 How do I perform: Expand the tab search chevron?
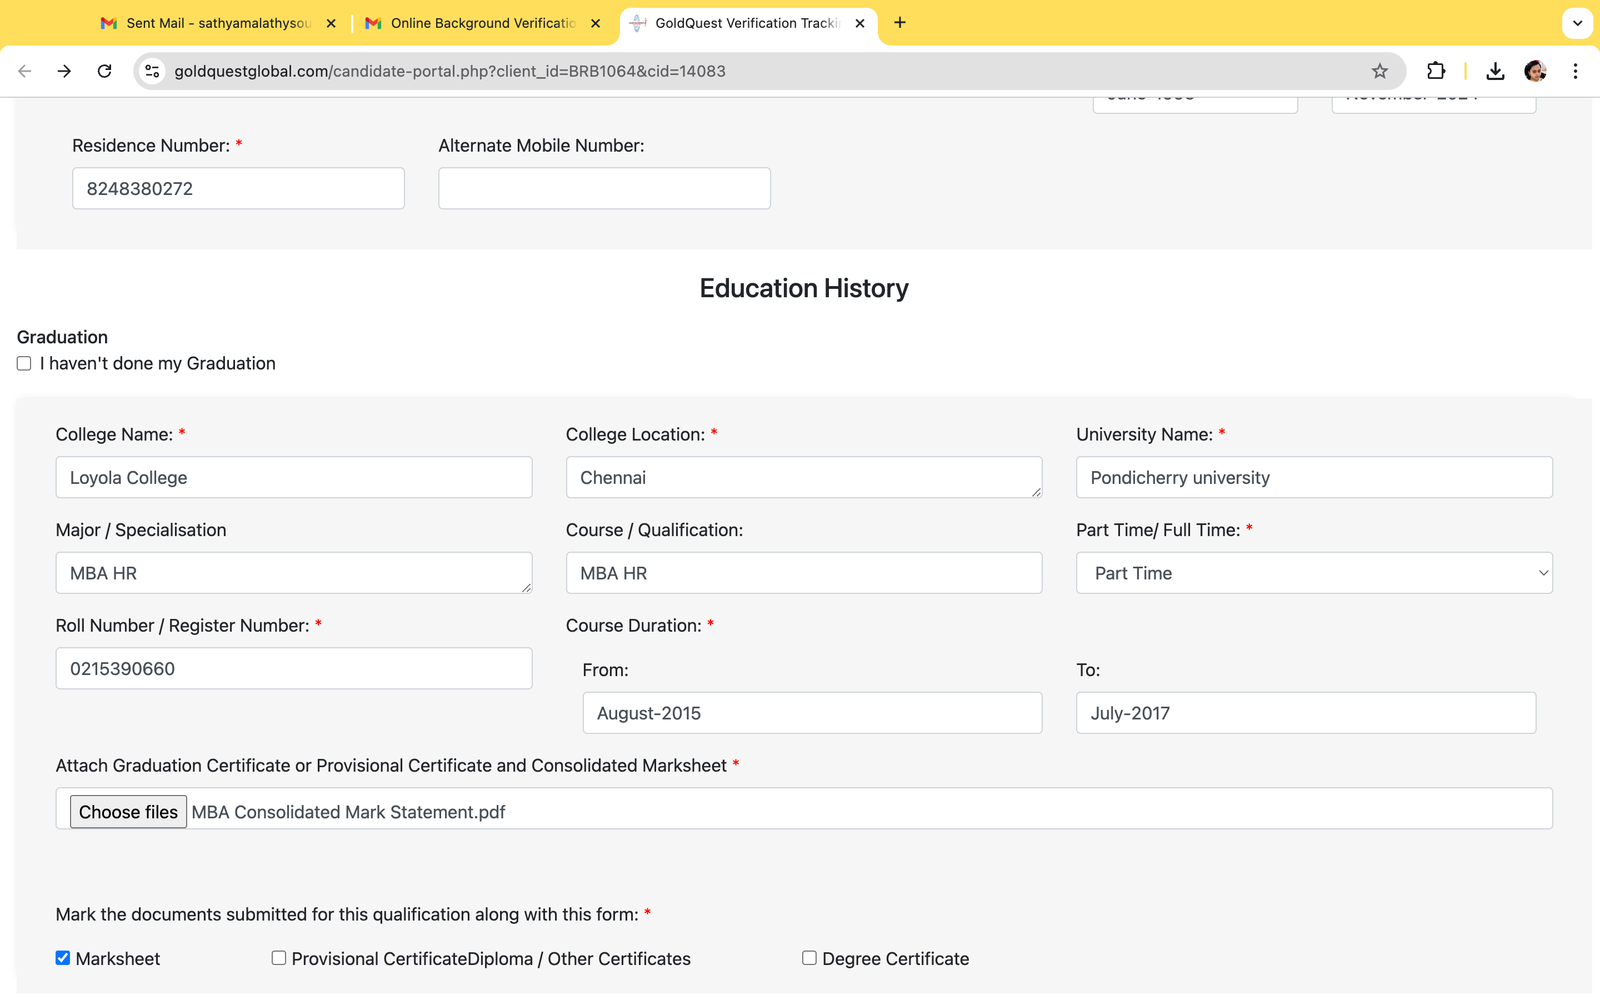tap(1577, 23)
